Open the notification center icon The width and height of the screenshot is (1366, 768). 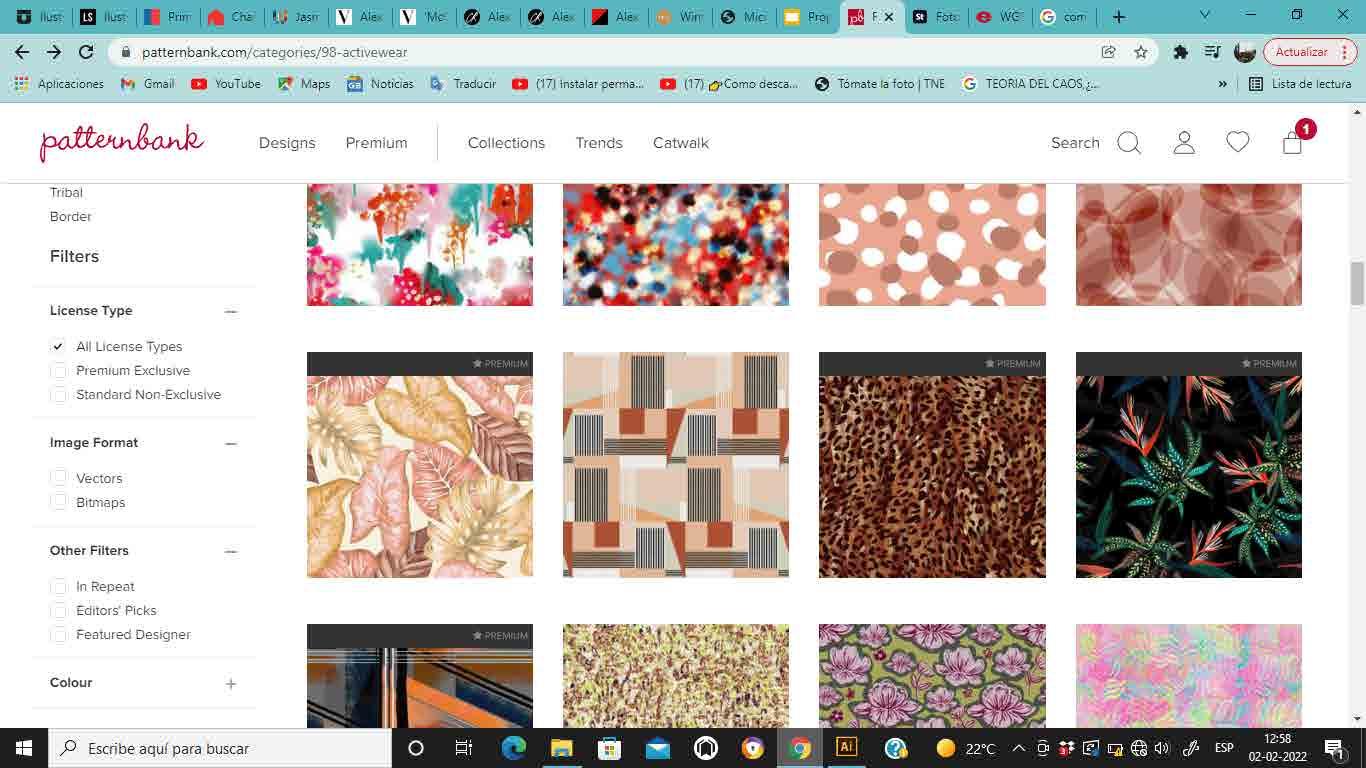point(1334,748)
